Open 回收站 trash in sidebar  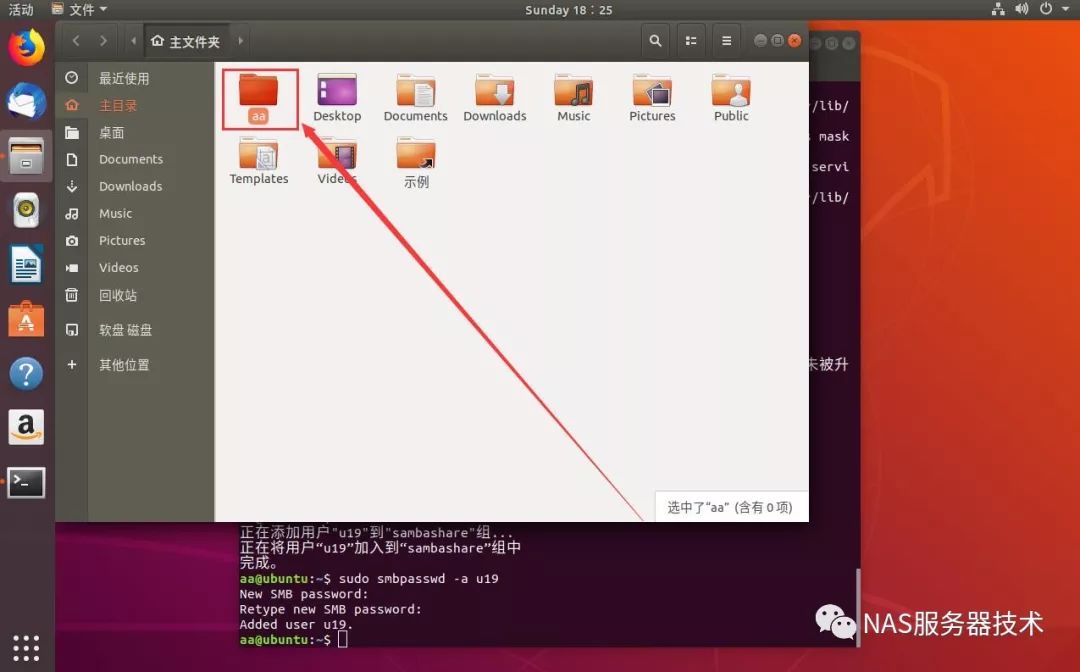(x=134, y=295)
